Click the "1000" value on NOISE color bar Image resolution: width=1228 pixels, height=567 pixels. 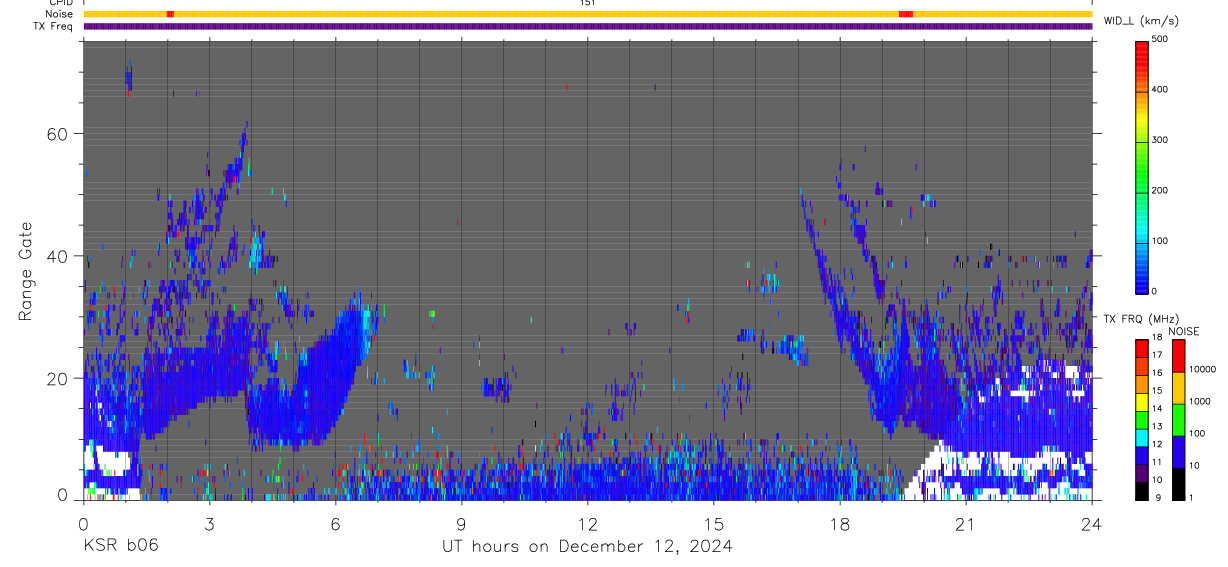1200,401
